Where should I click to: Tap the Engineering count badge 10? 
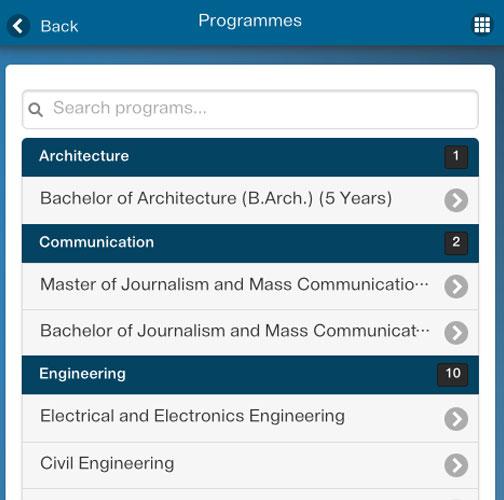453,375
